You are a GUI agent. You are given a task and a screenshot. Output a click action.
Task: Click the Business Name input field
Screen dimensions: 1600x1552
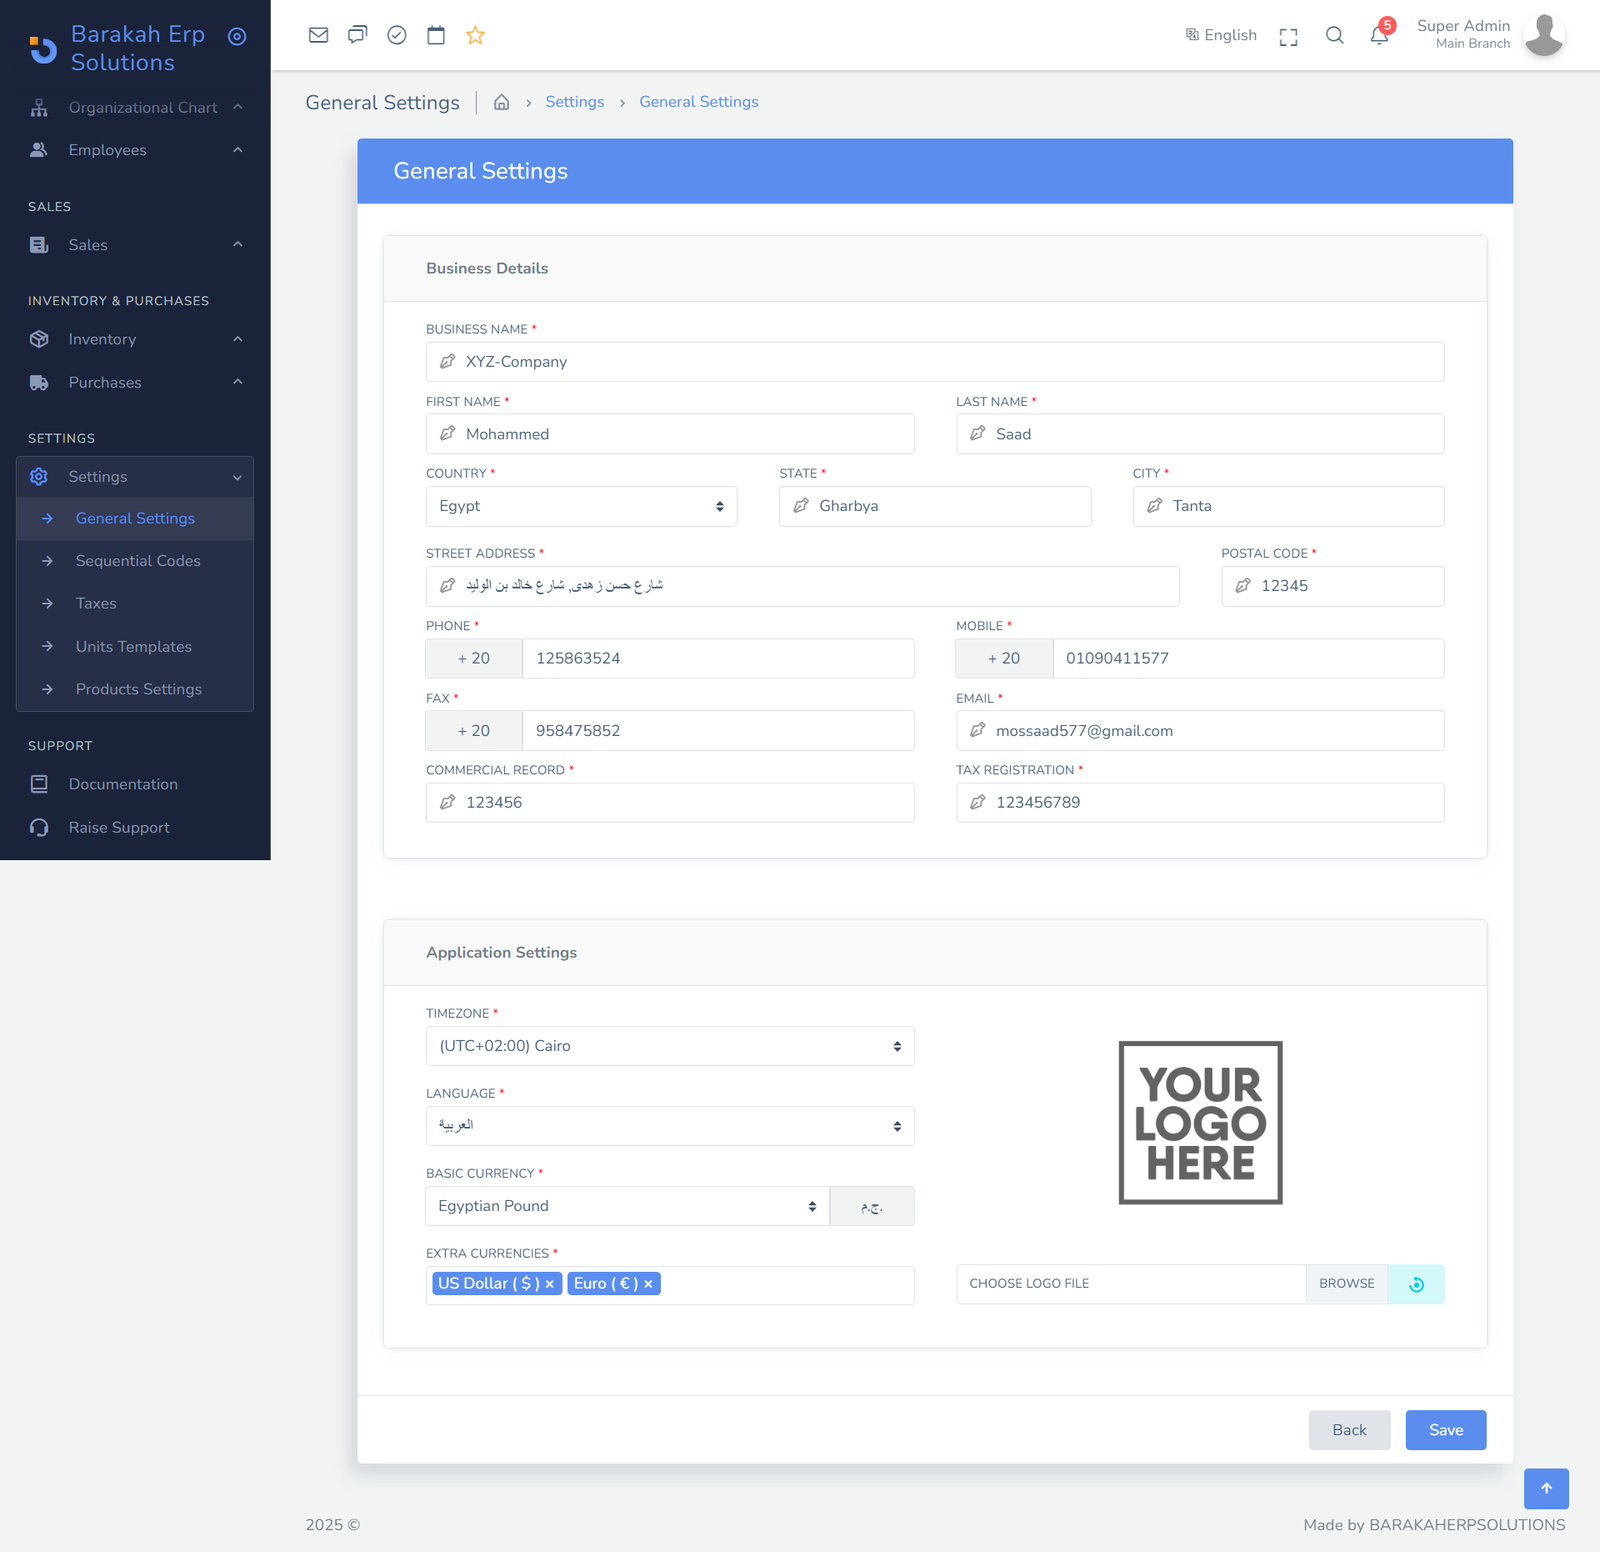coord(934,362)
